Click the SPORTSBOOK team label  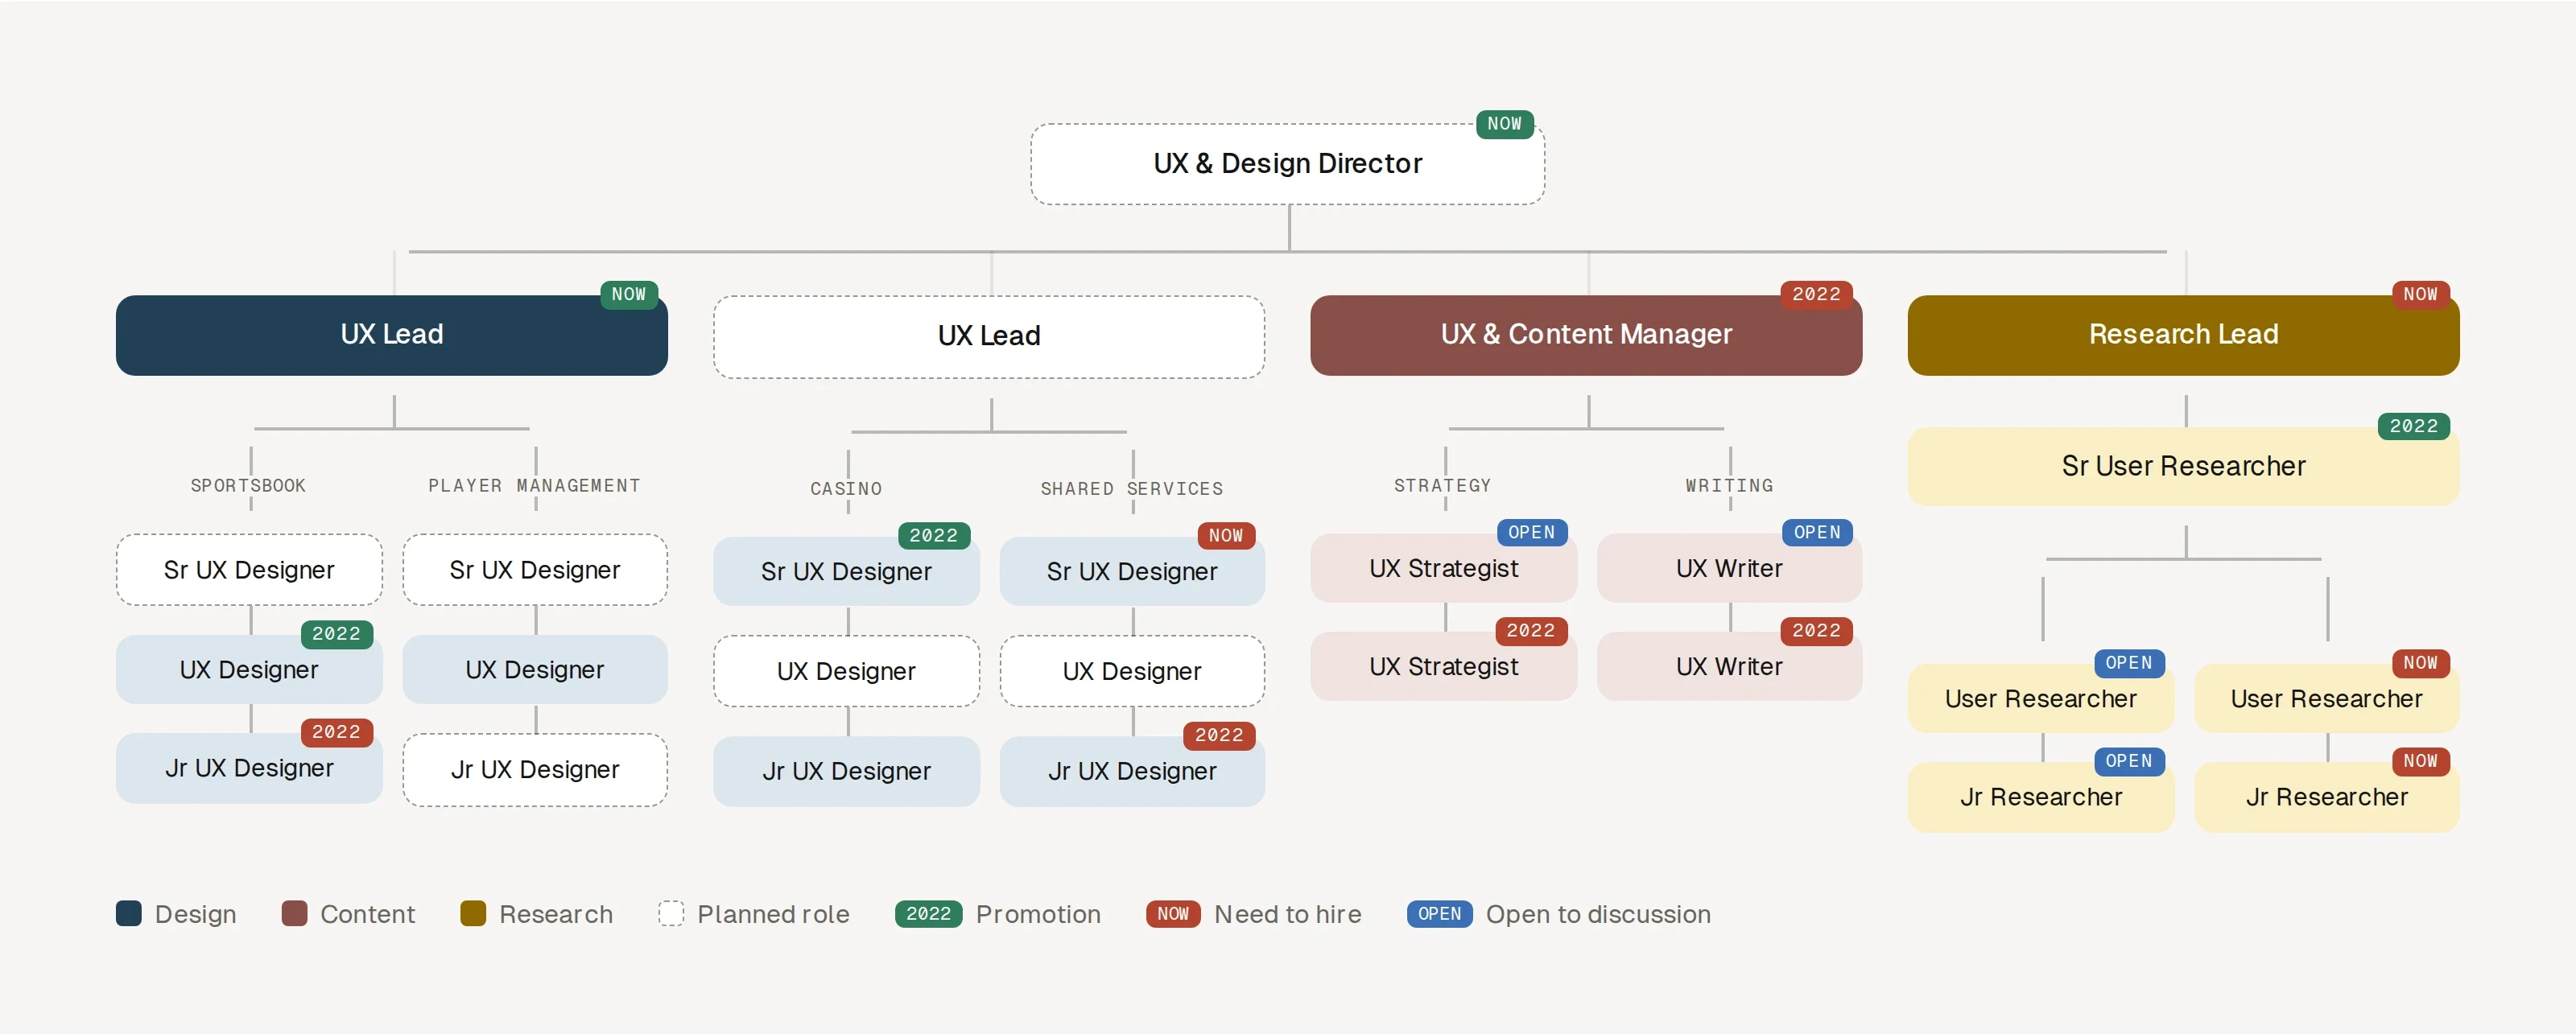tap(248, 486)
